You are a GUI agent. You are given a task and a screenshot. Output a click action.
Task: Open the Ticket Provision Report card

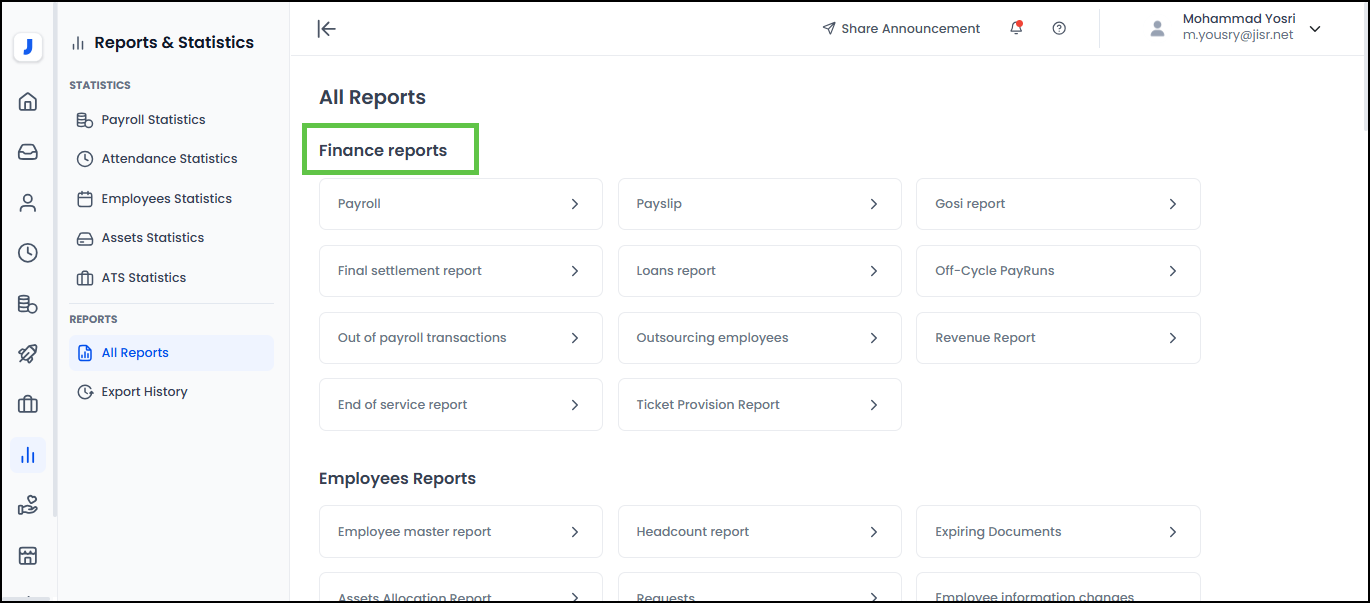(x=759, y=405)
